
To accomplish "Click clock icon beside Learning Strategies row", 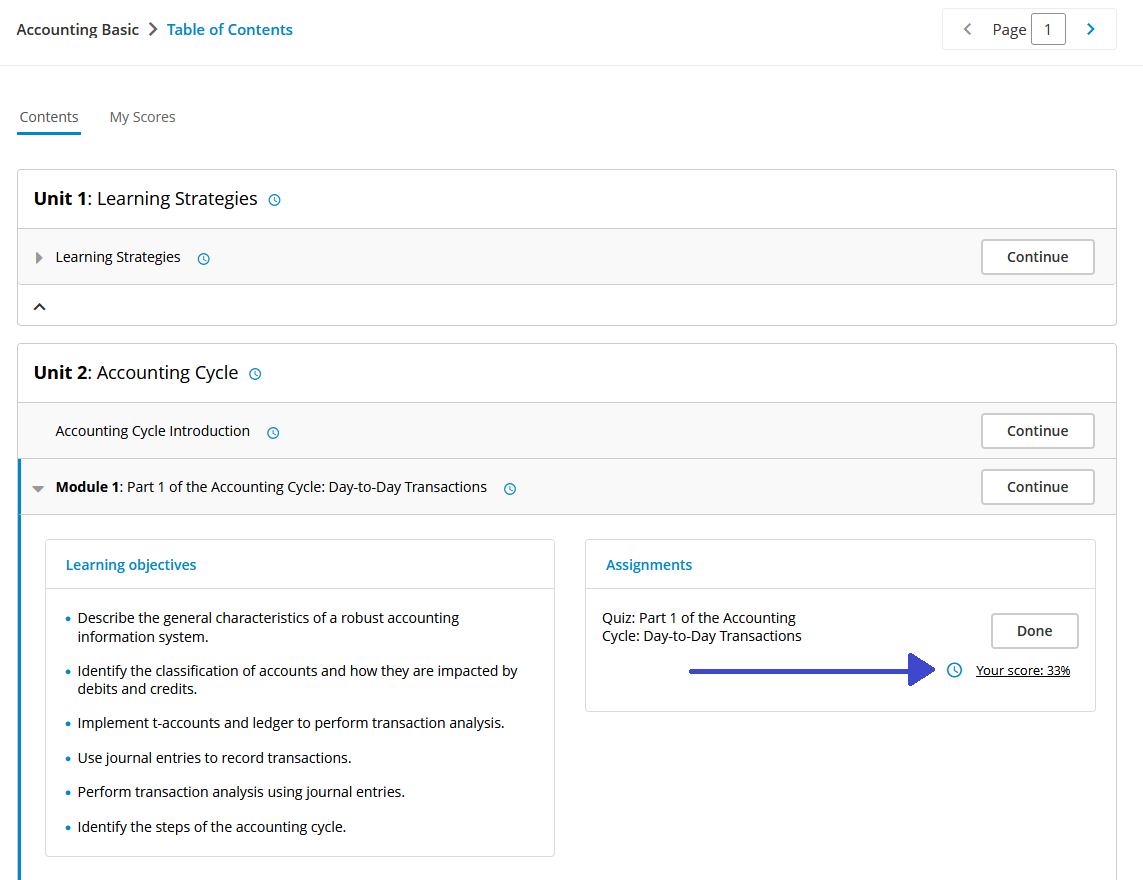I will pos(204,258).
